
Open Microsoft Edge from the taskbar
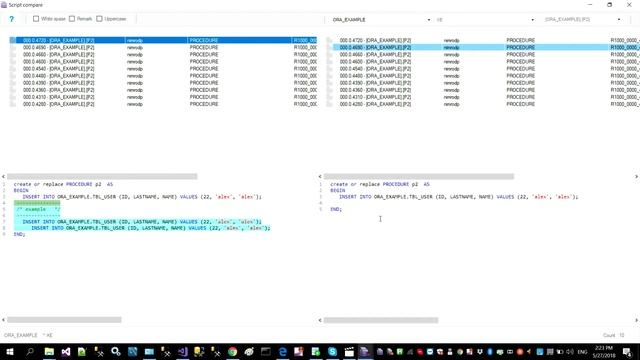click(x=282, y=351)
